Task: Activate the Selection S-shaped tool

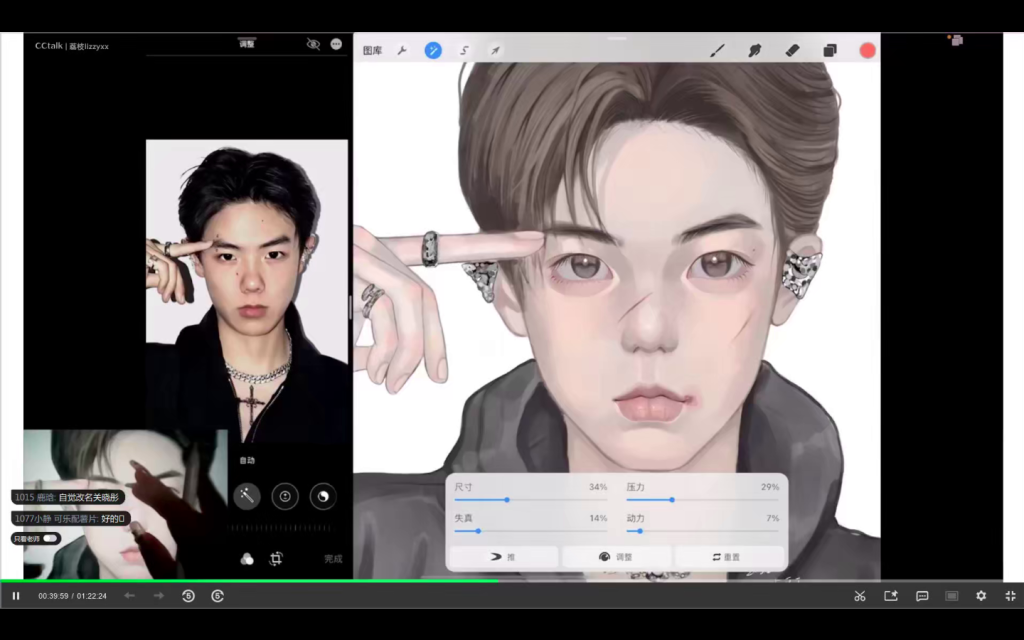Action: tap(464, 50)
